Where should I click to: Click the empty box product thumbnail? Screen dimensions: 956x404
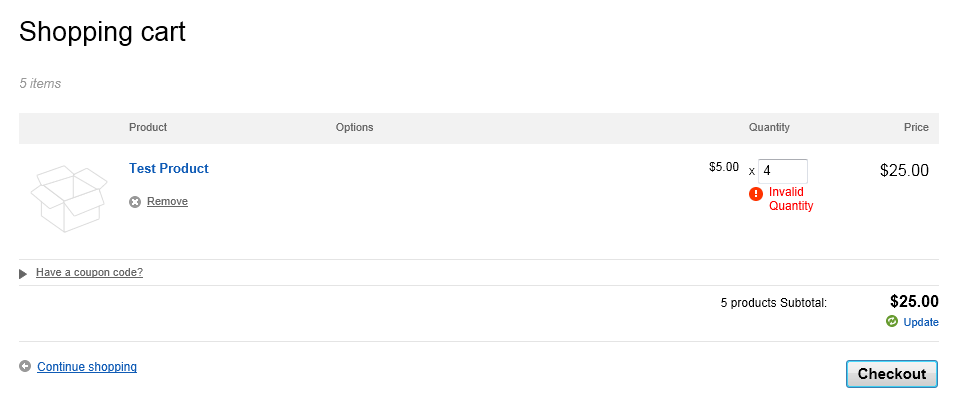point(69,198)
